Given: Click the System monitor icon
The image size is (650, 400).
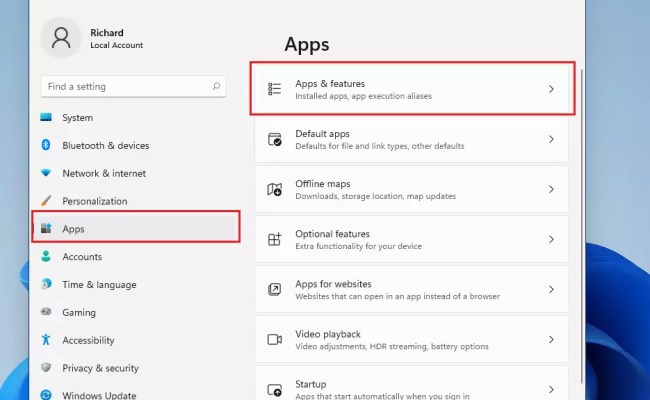Looking at the screenshot, I should coord(46,117).
